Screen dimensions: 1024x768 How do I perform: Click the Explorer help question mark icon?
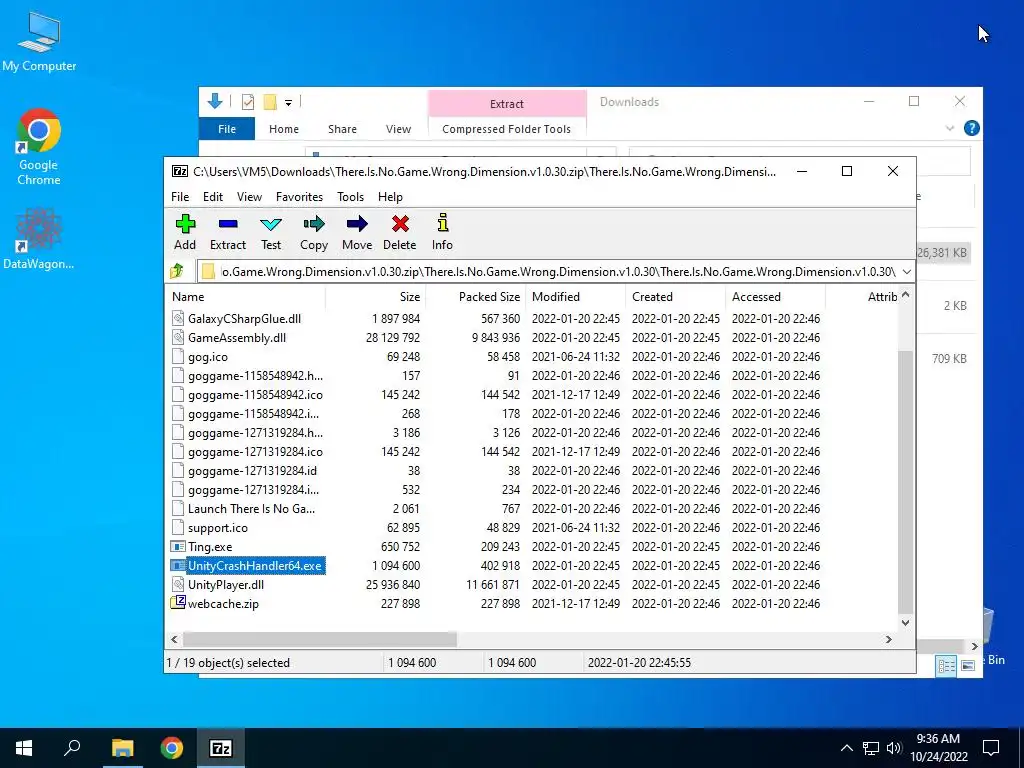(x=971, y=129)
